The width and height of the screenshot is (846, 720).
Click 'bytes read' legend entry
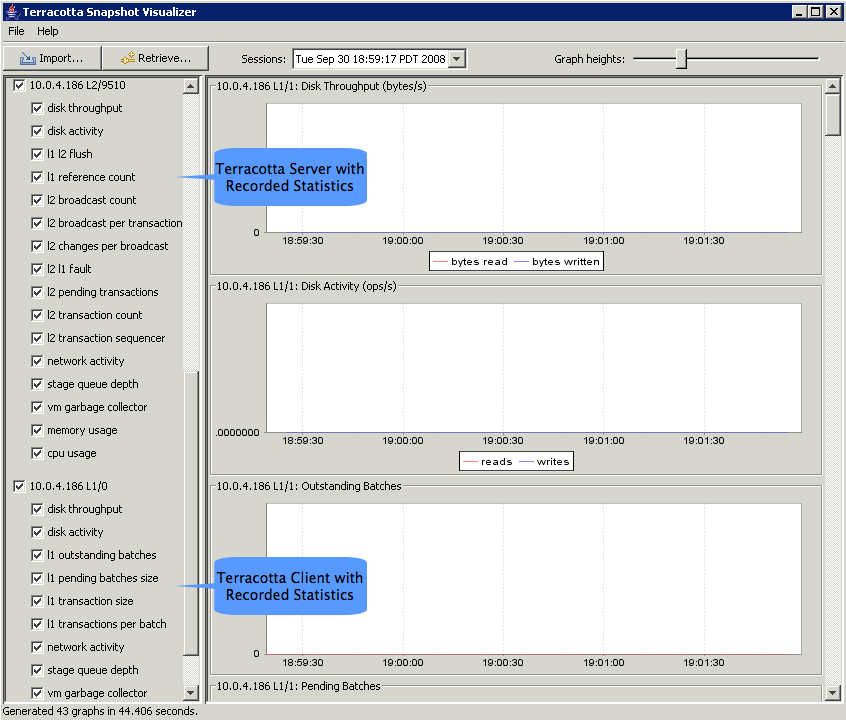470,262
